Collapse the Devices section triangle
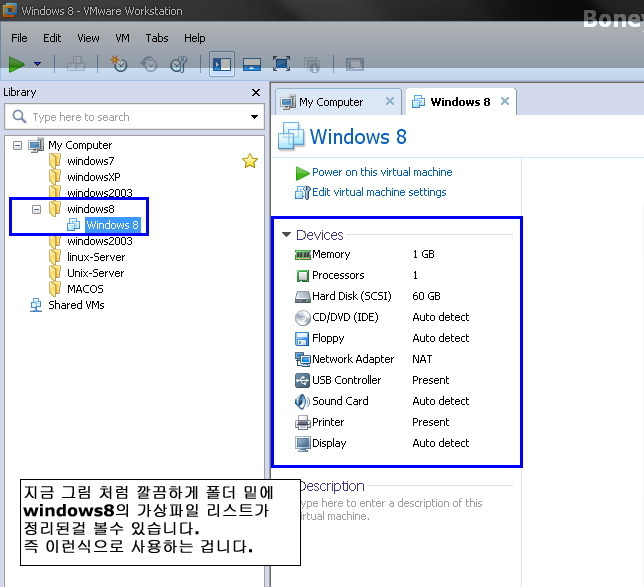 286,235
